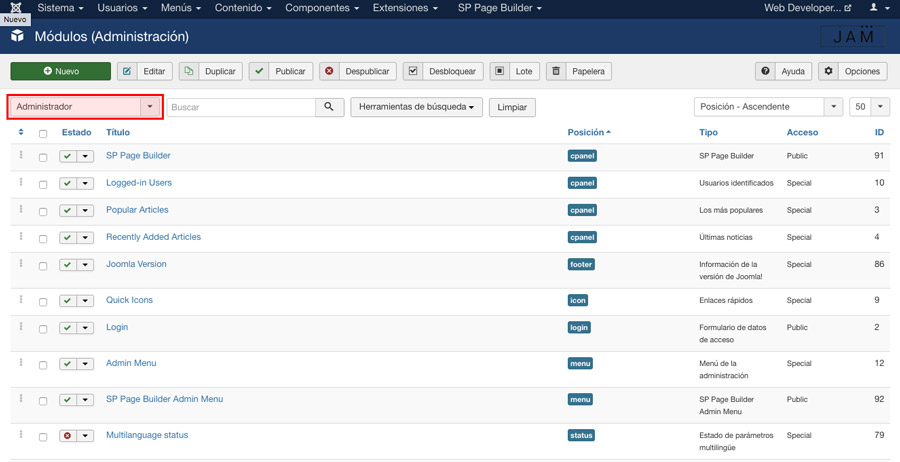Click the Opciones gear button

[x=853, y=72]
